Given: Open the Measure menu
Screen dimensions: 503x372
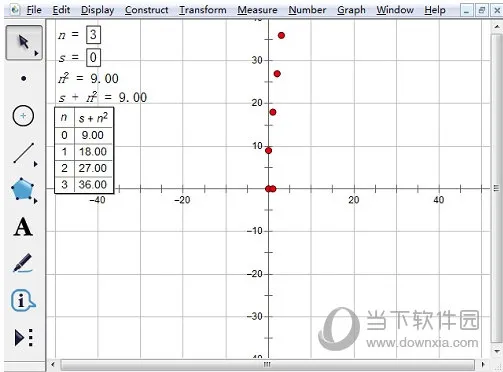Looking at the screenshot, I should [x=257, y=10].
